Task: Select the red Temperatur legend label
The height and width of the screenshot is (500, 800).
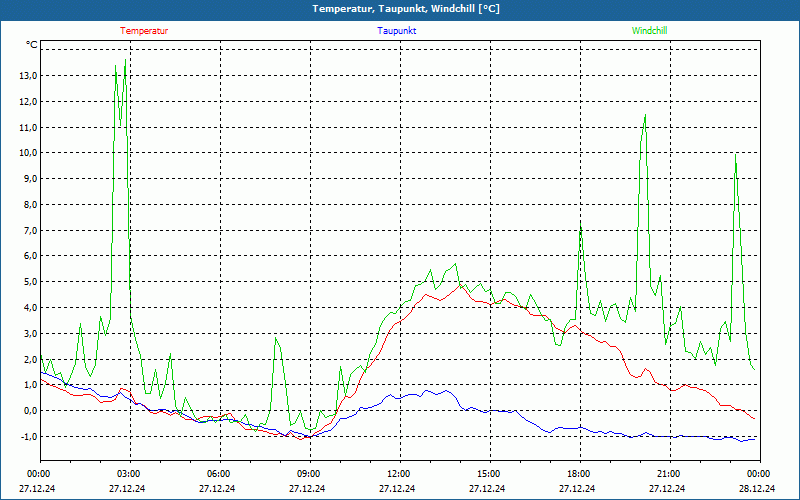Action: pos(144,31)
